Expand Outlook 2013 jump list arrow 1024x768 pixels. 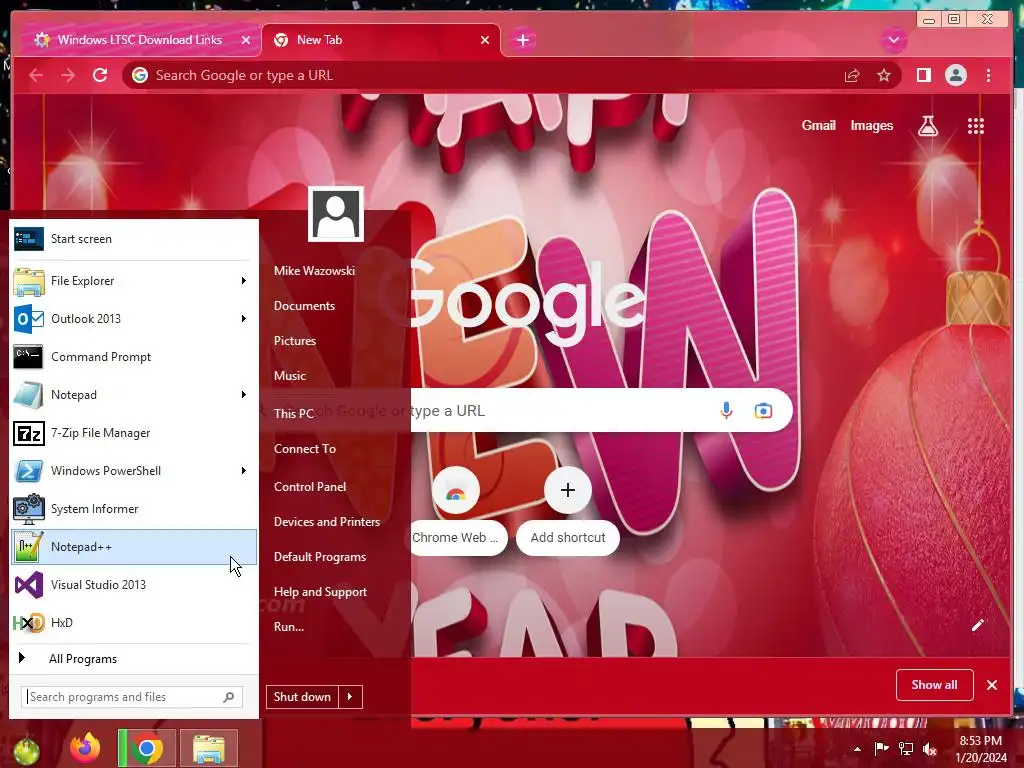(244, 319)
